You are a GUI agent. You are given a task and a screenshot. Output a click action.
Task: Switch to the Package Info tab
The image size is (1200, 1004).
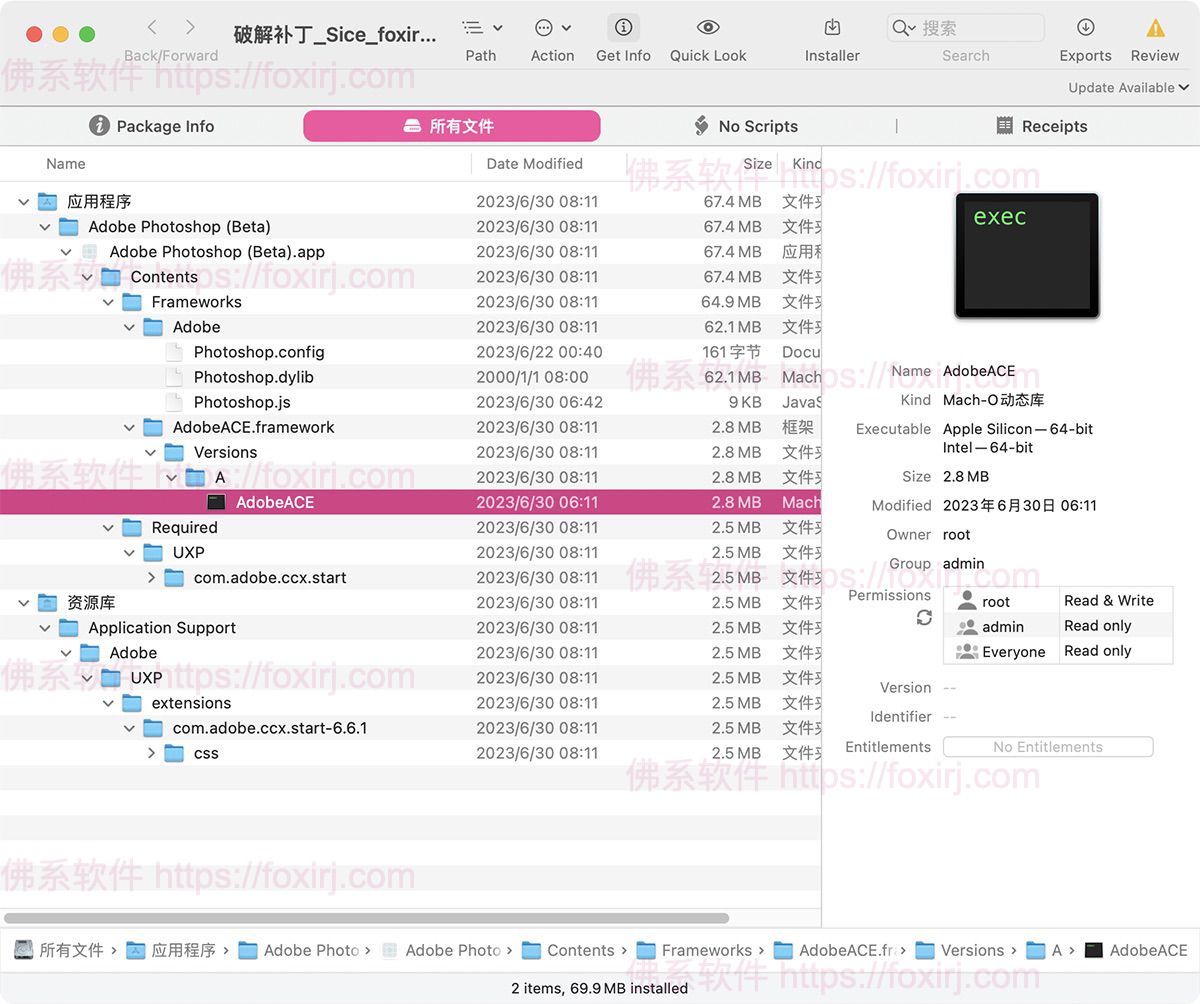[x=151, y=126]
